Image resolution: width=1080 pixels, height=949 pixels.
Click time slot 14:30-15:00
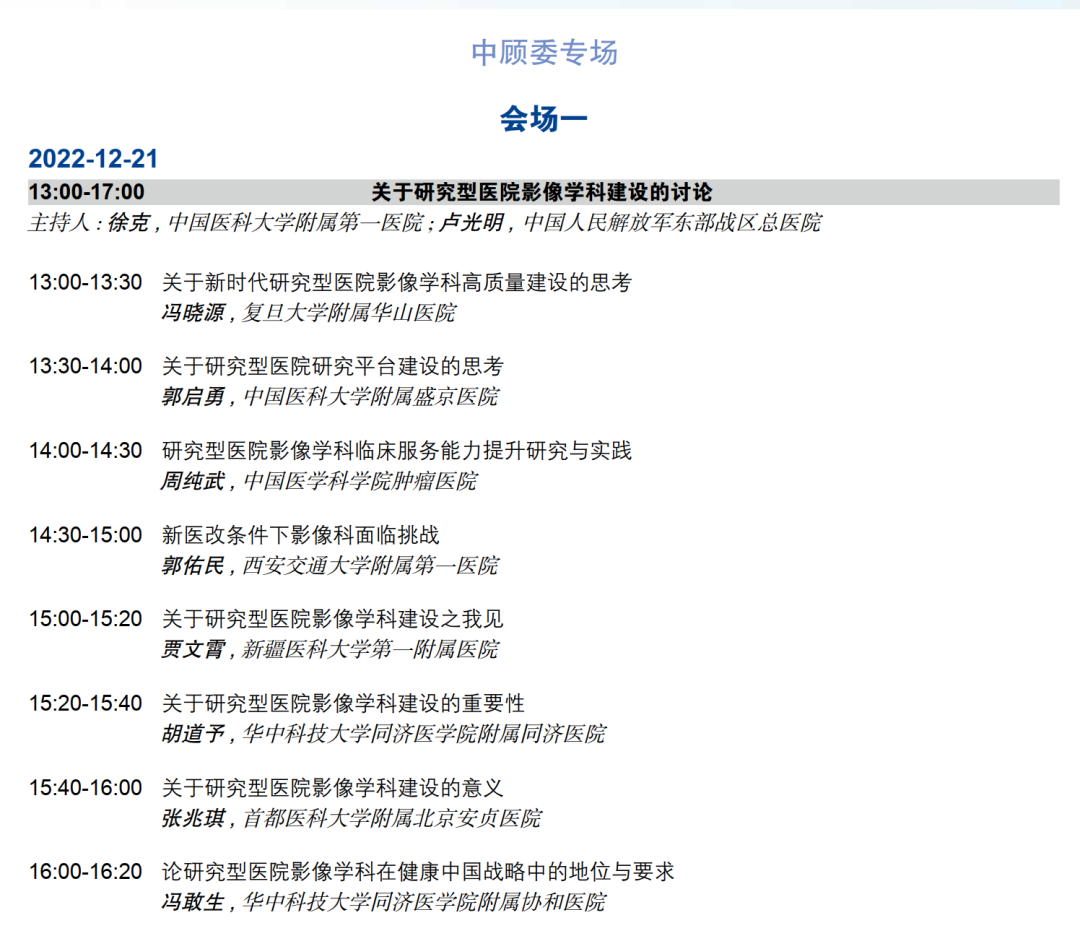pyautogui.click(x=85, y=534)
